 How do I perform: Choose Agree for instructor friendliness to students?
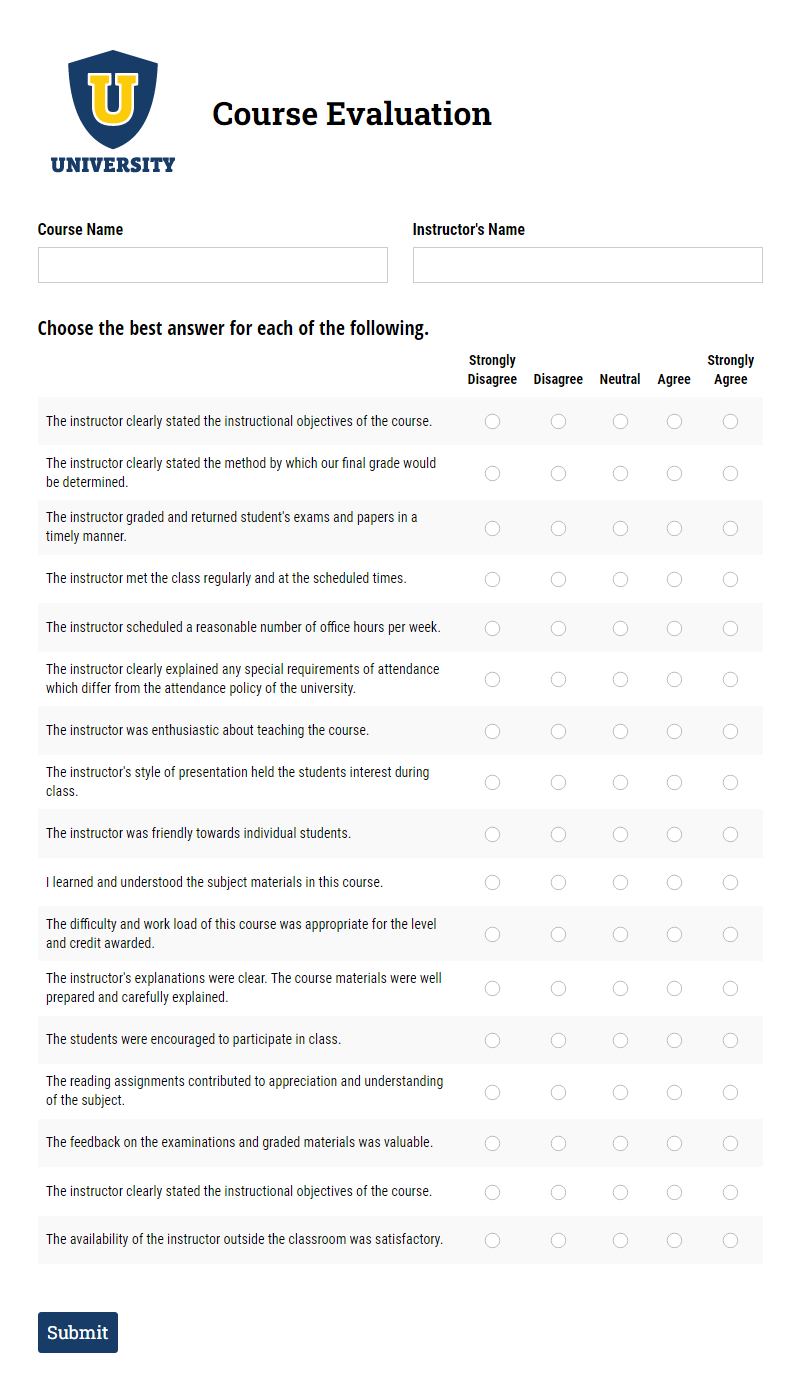point(674,833)
